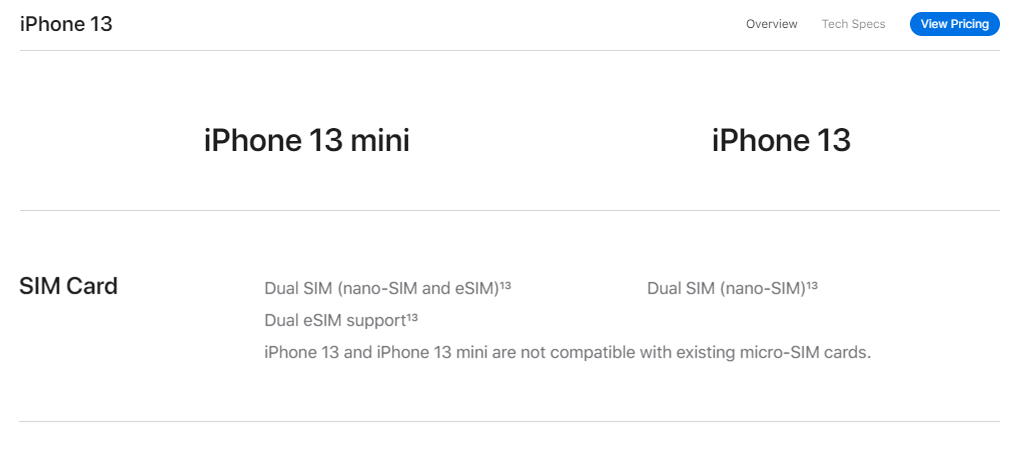Switch to the Tech Specs tab

853,24
